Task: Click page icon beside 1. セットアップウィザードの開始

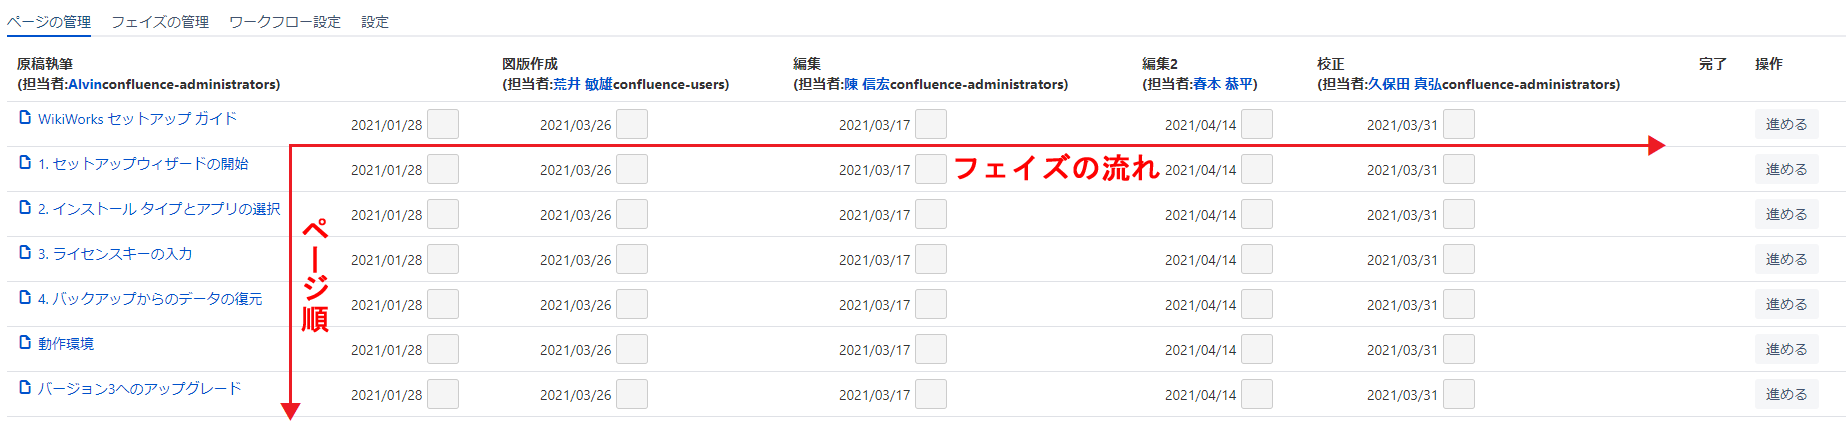Action: [25, 163]
